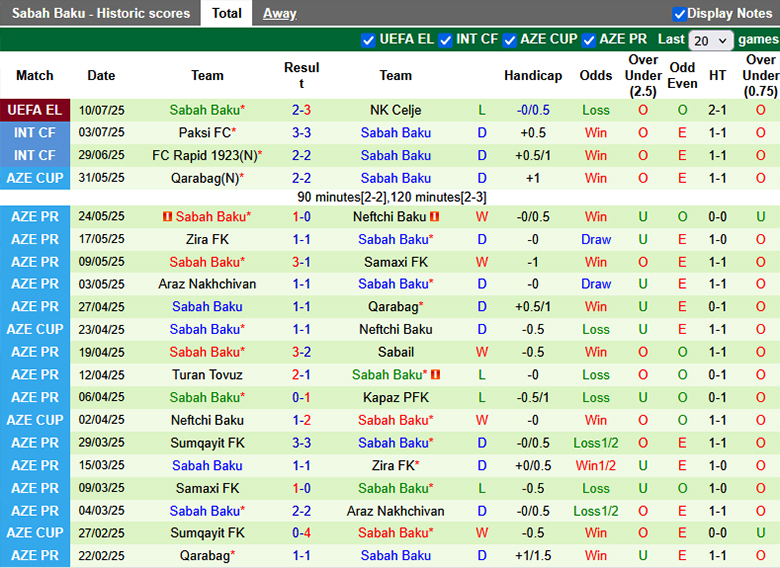Open Araz Nakhchivan home team on 03/05/25

coord(207,284)
